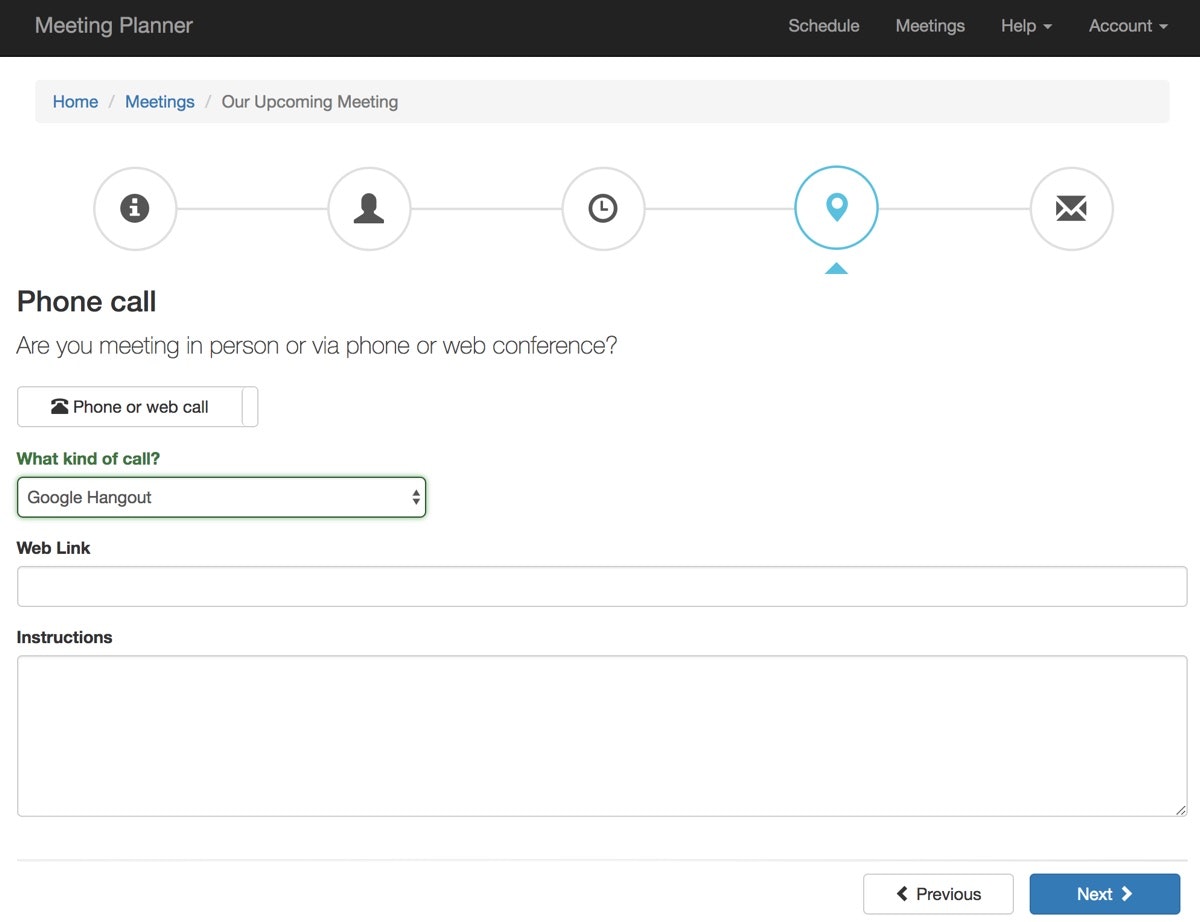This screenshot has height=922, width=1200.
Task: Select the highlighted location step indicator
Action: pyautogui.click(x=836, y=208)
